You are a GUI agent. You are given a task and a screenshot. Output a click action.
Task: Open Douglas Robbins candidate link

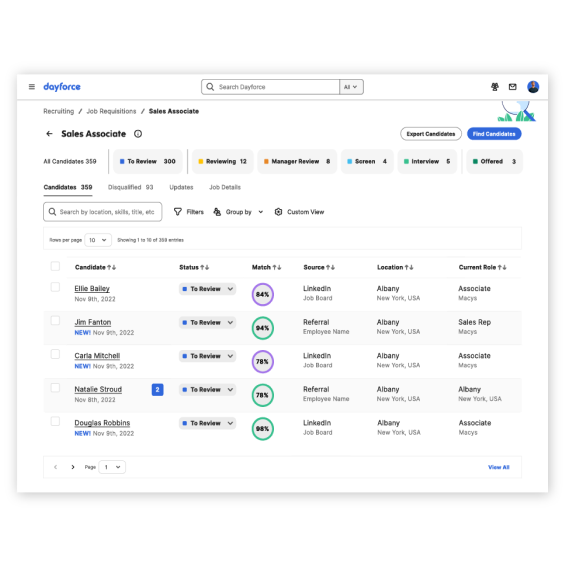click(x=102, y=423)
